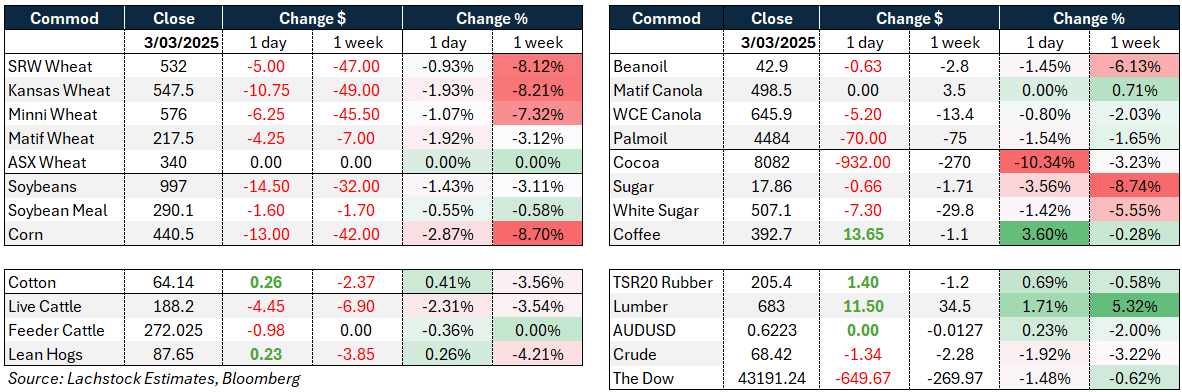The image size is (1182, 392).
Task: Click the Cotton 1 day change 0.26
Action: 266,283
